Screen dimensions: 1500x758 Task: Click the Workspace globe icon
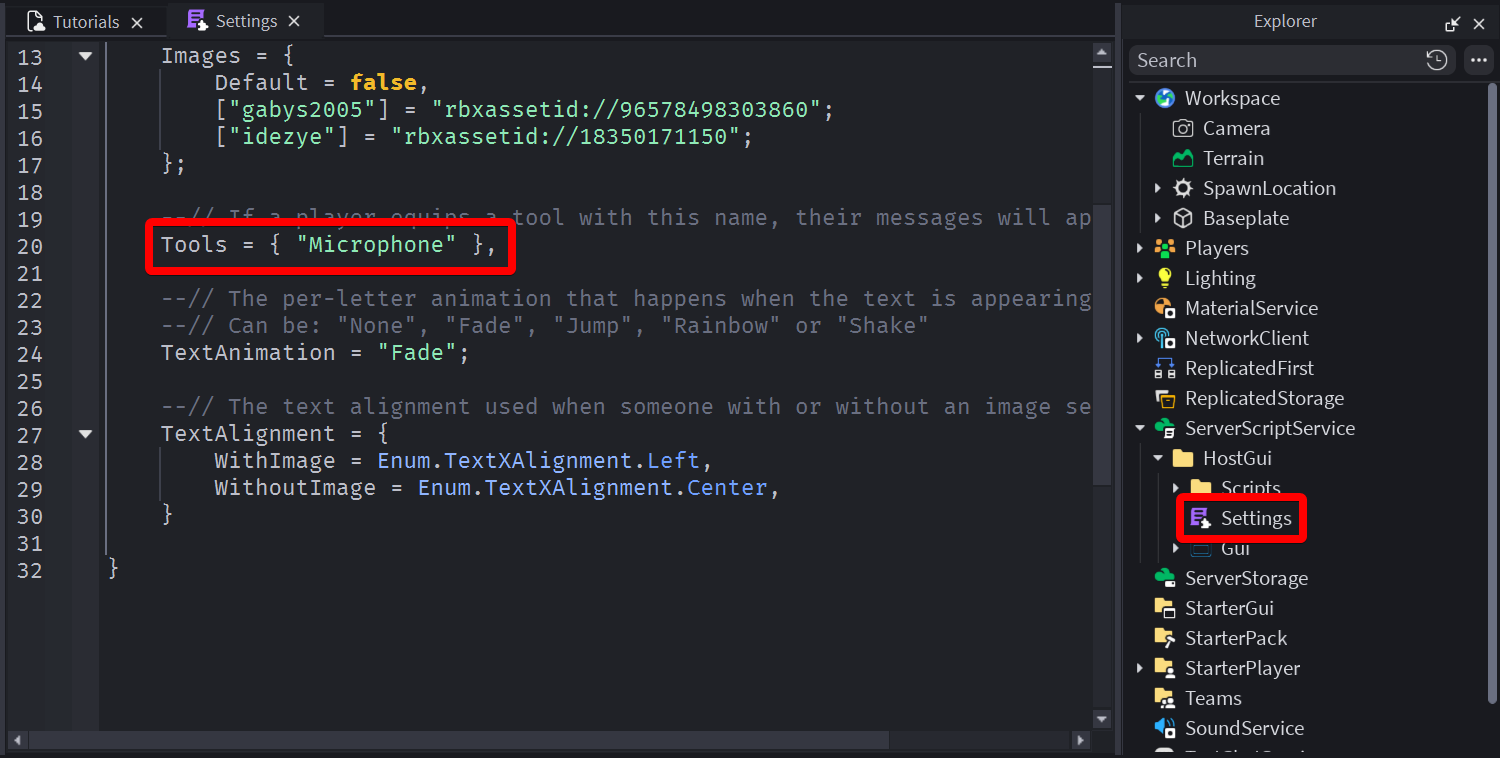click(x=1164, y=98)
